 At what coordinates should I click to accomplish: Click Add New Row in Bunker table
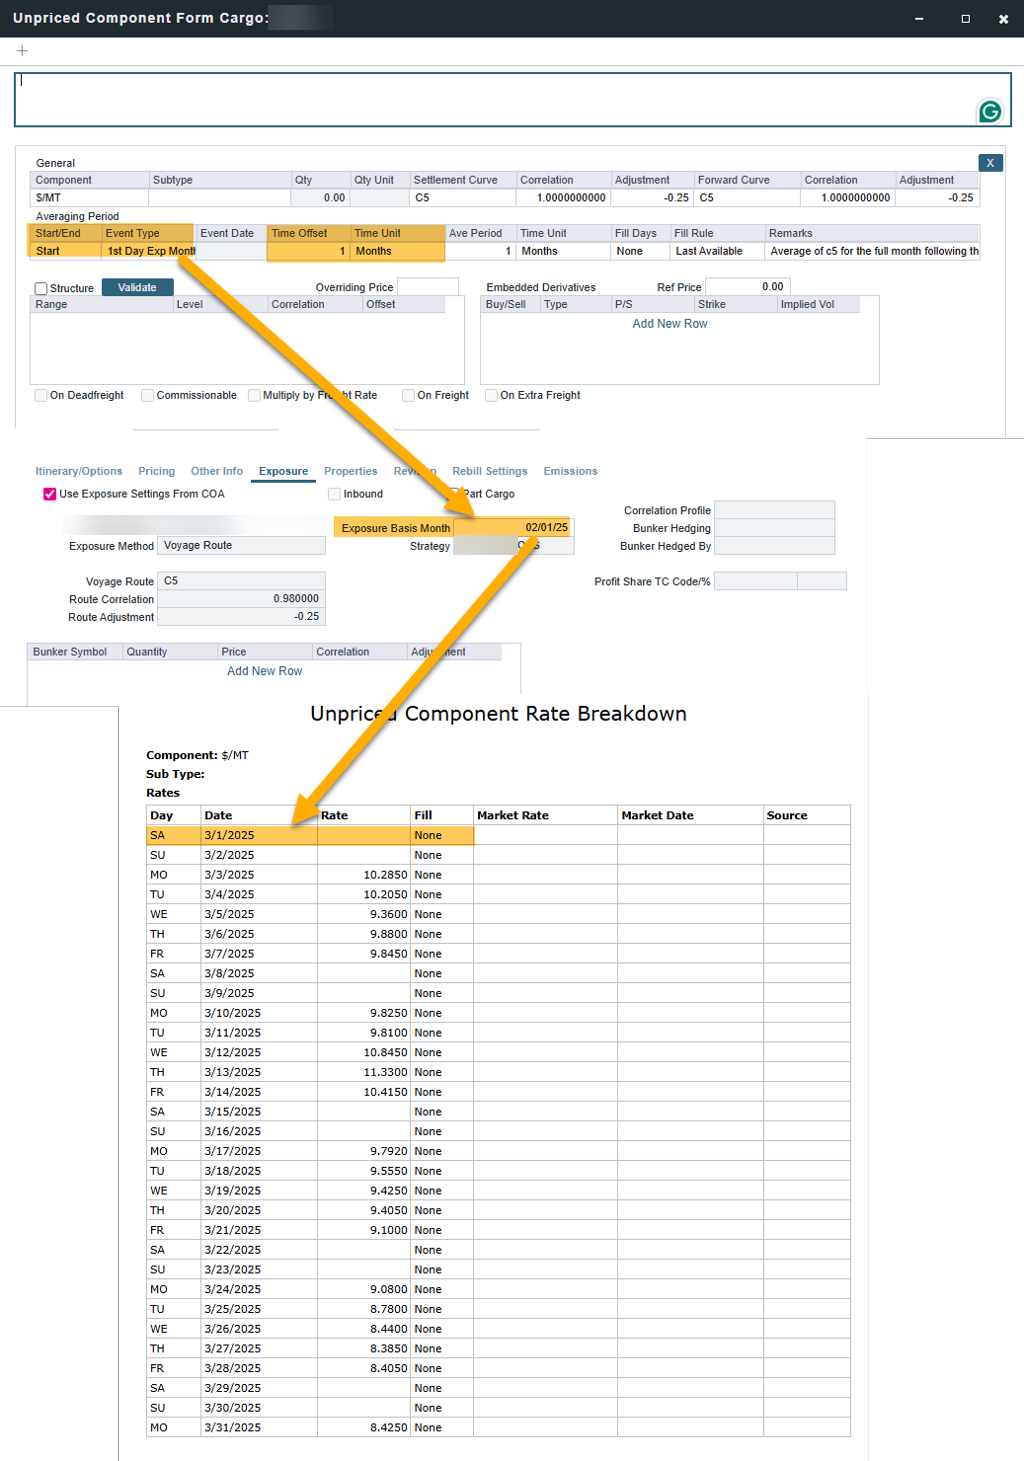[264, 672]
